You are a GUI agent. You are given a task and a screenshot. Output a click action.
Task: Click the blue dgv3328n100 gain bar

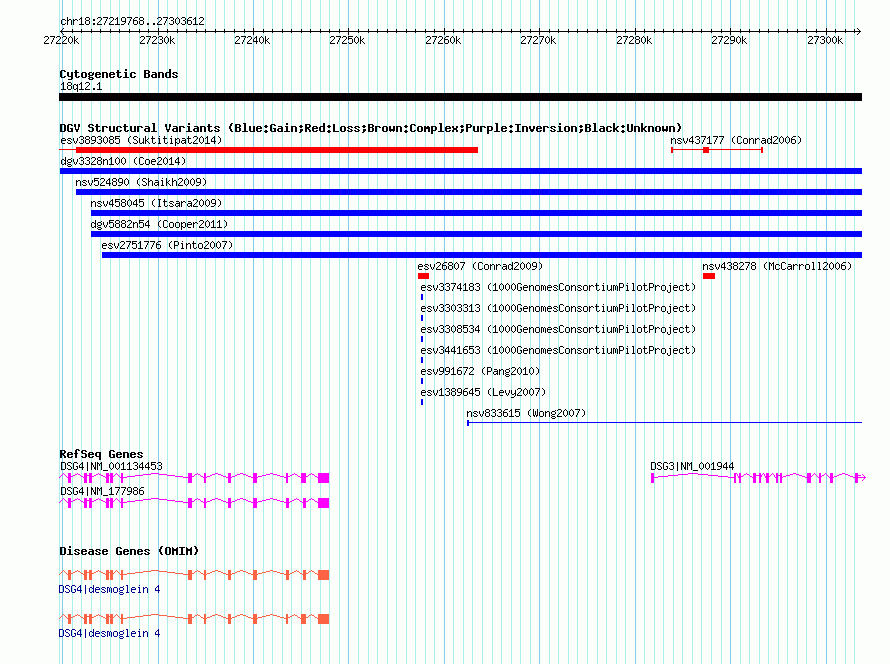[x=461, y=171]
